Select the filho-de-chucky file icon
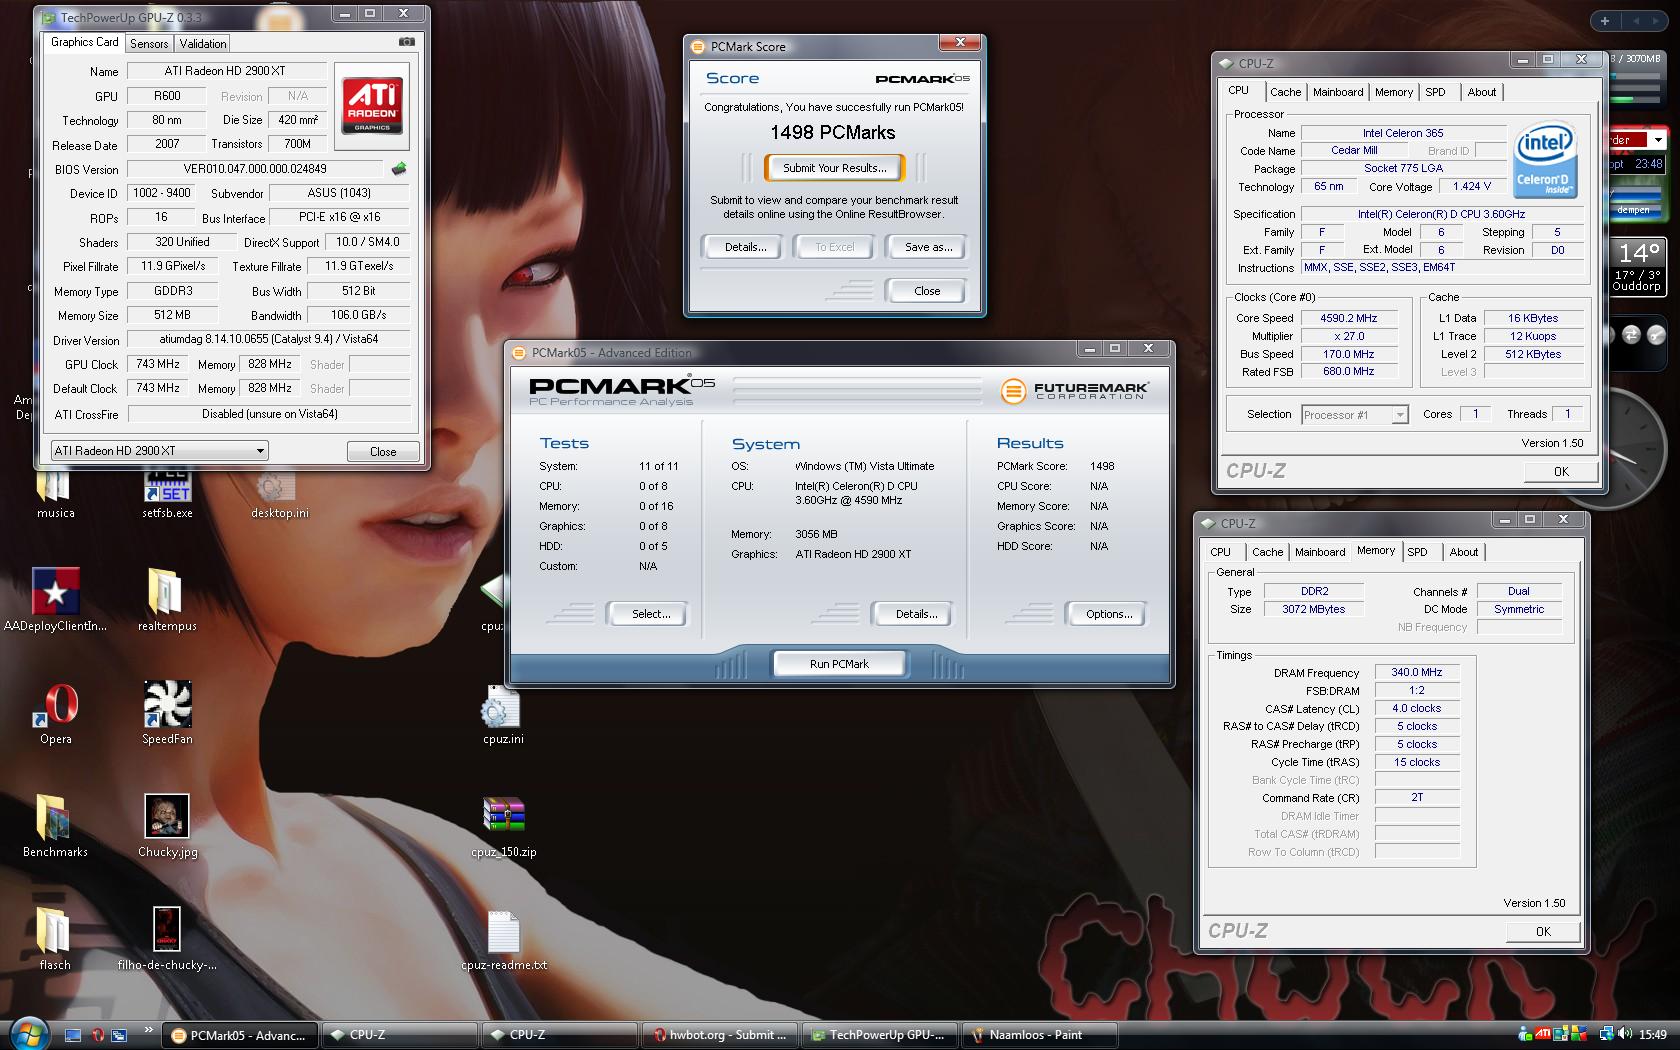This screenshot has height=1050, width=1680. point(167,939)
